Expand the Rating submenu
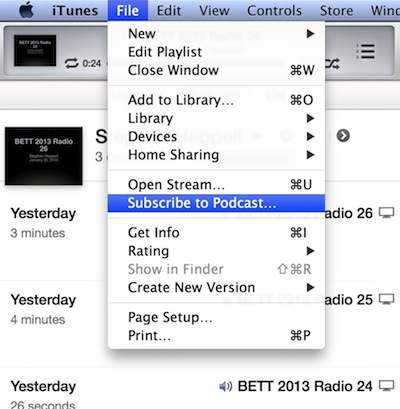 pos(216,251)
